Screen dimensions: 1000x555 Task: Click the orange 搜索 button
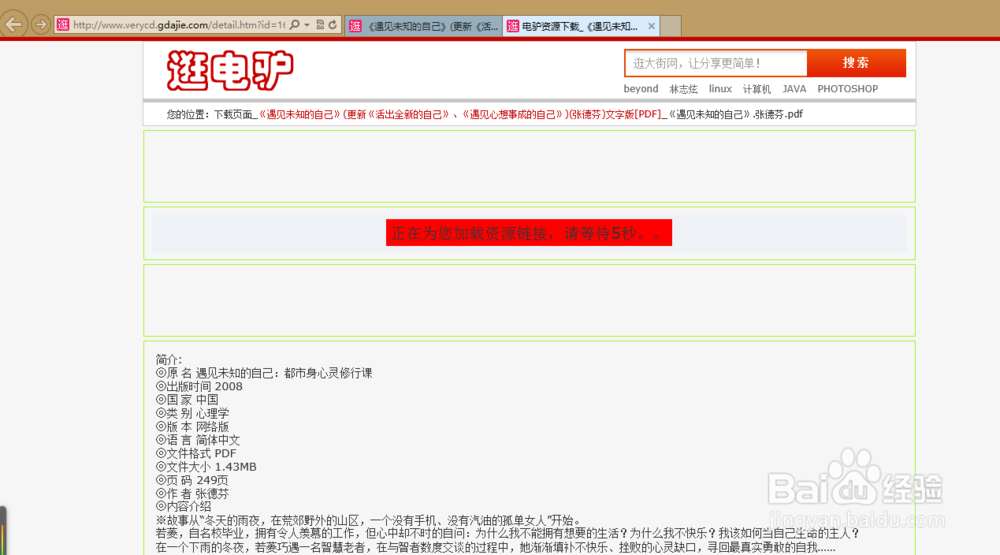pos(856,63)
